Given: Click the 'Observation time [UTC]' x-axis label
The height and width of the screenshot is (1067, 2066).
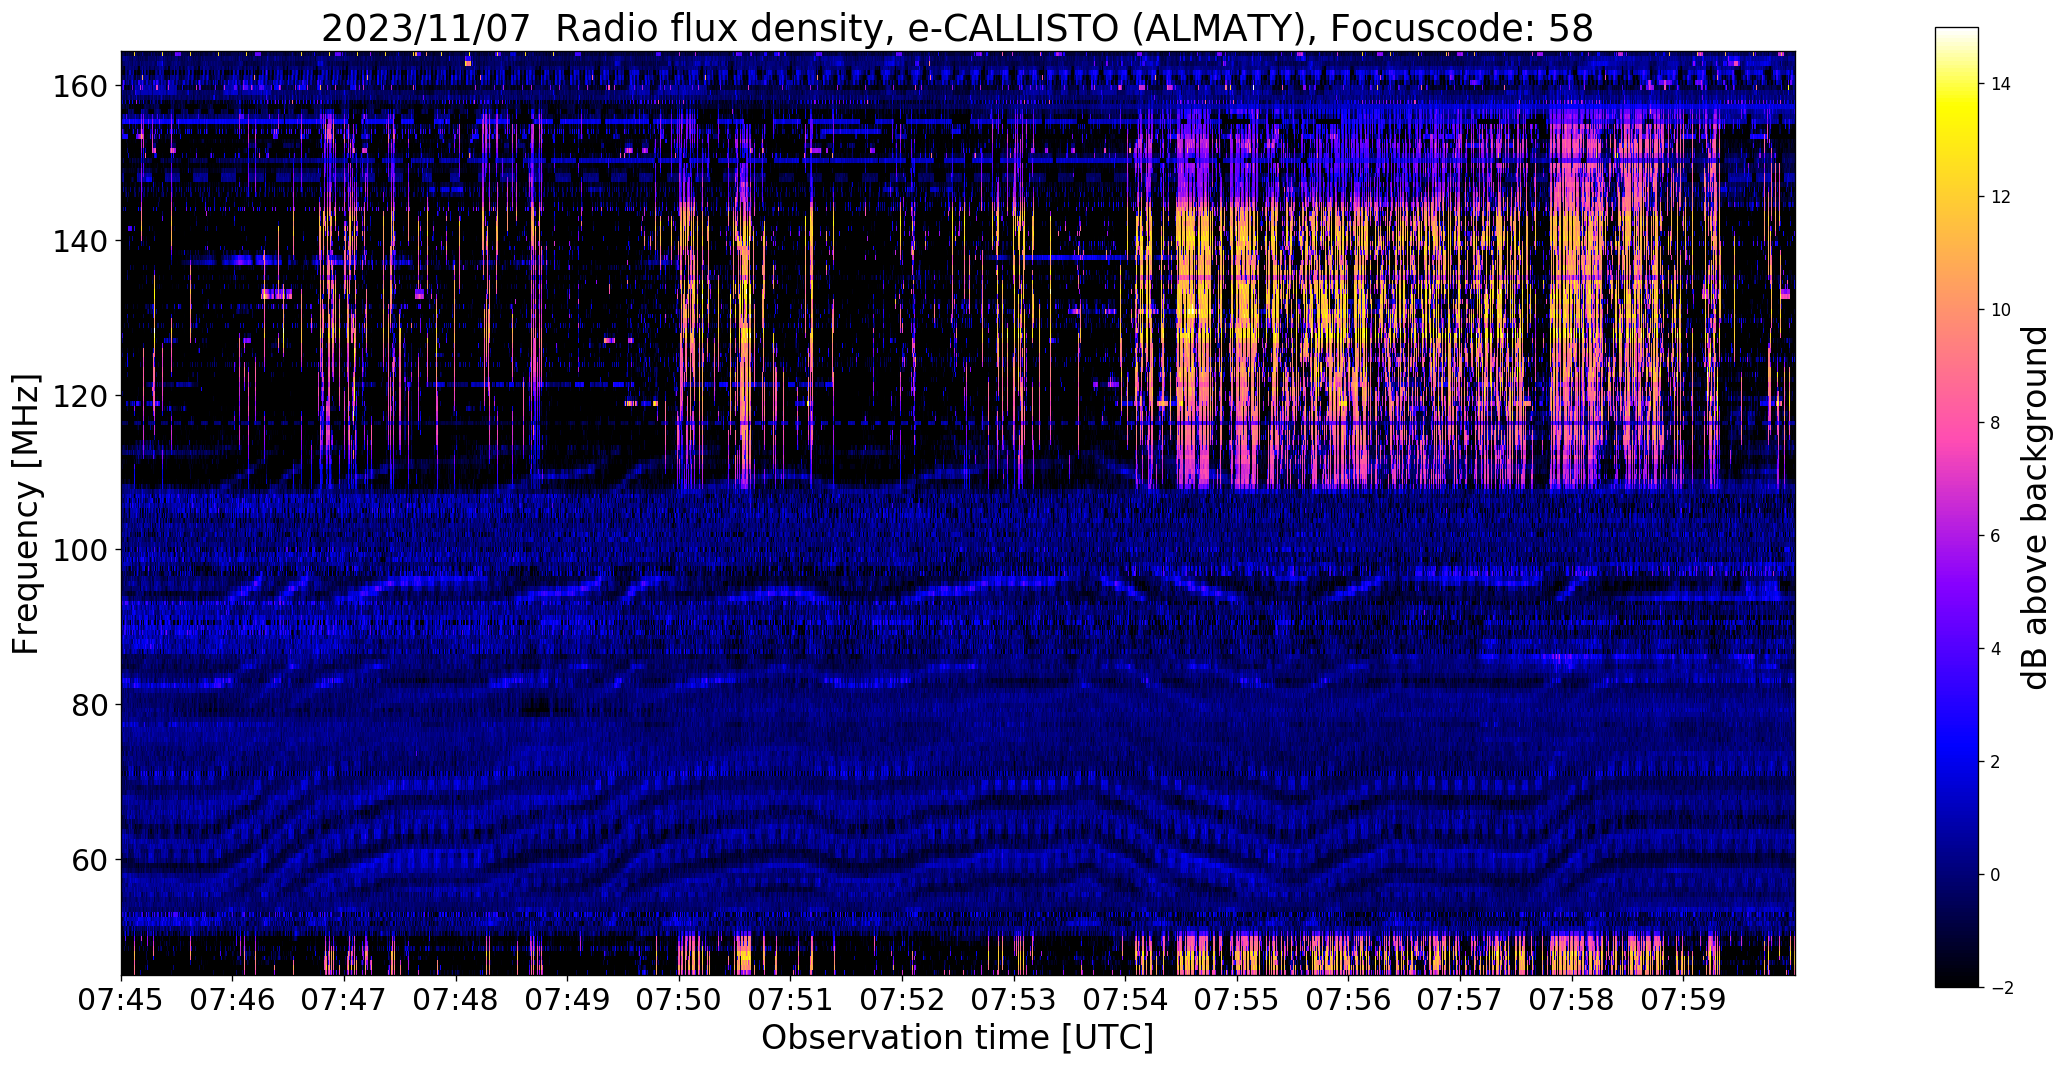Looking at the screenshot, I should click(x=957, y=1038).
